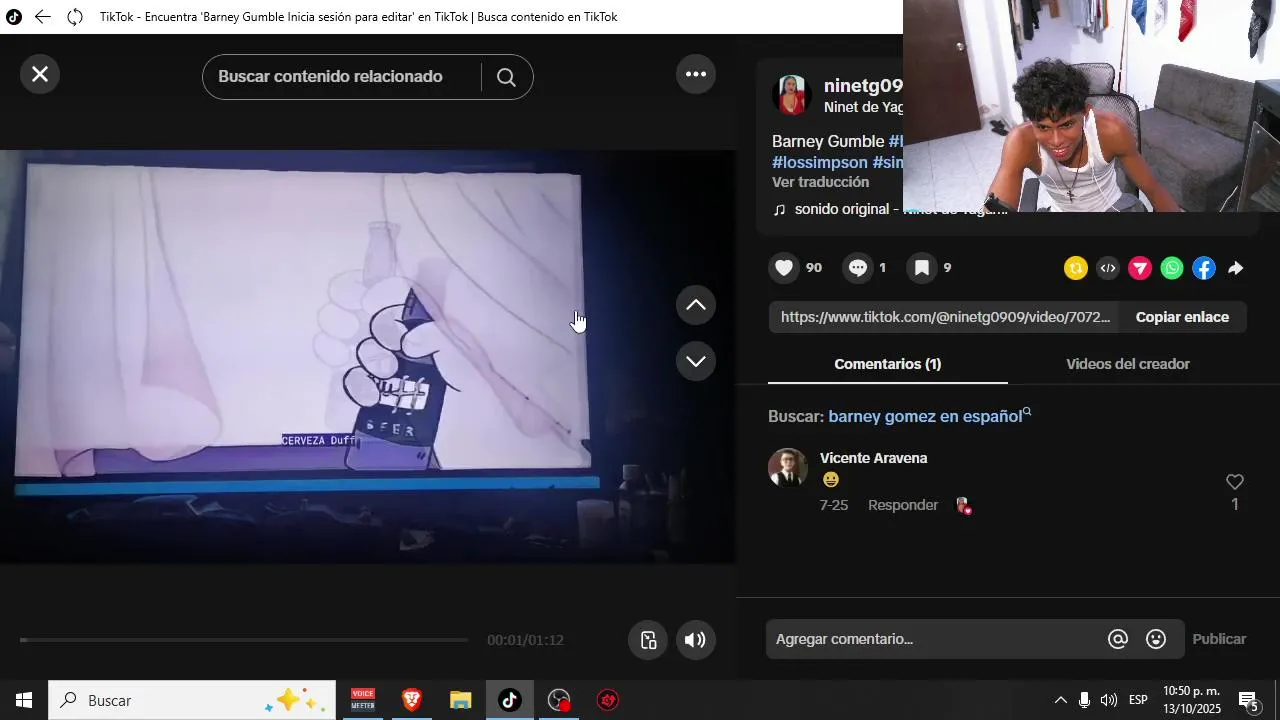Repost video with yellow repost icon
The image size is (1280, 720).
tap(1076, 268)
